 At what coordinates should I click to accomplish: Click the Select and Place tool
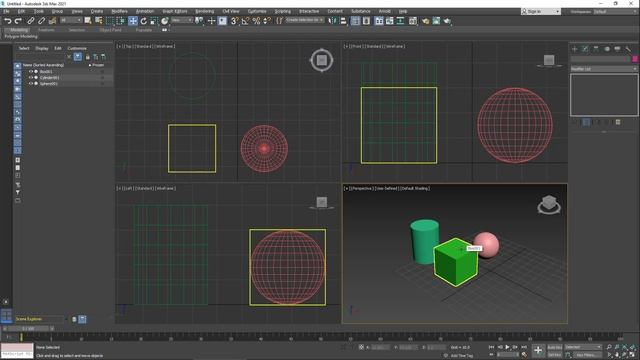click(x=164, y=21)
